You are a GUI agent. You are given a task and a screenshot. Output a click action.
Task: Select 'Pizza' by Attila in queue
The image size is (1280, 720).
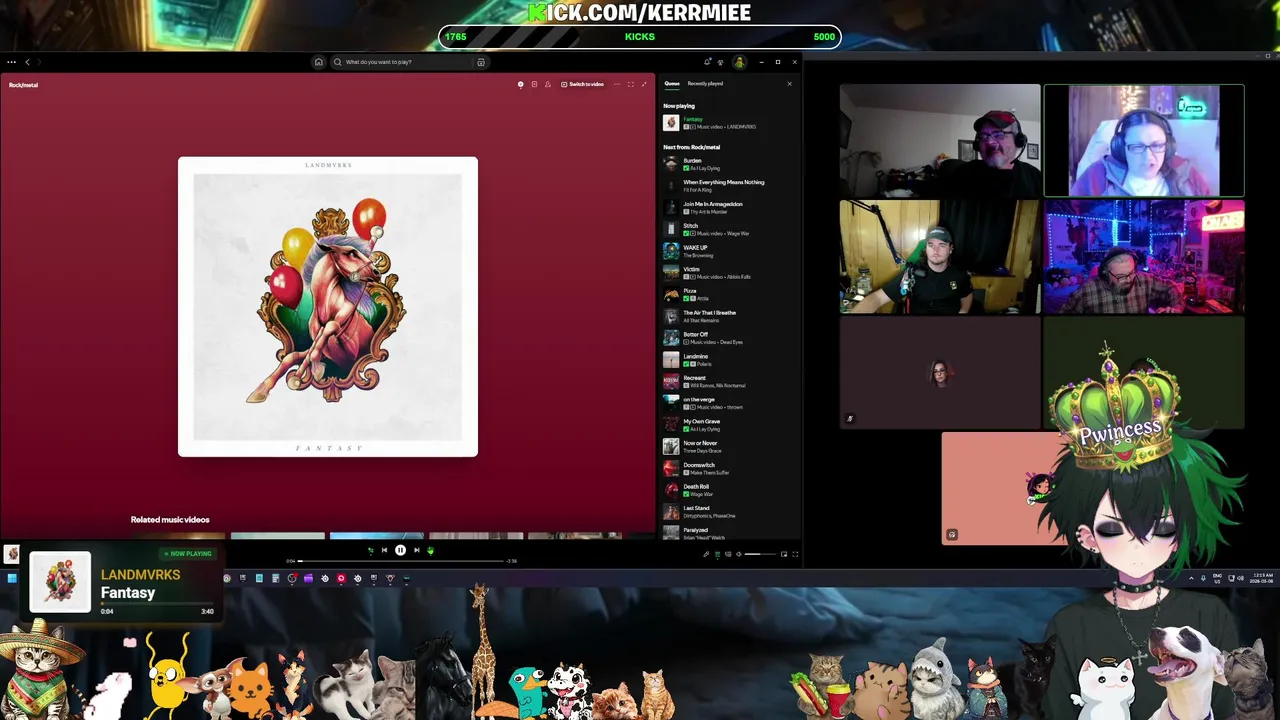click(730, 295)
